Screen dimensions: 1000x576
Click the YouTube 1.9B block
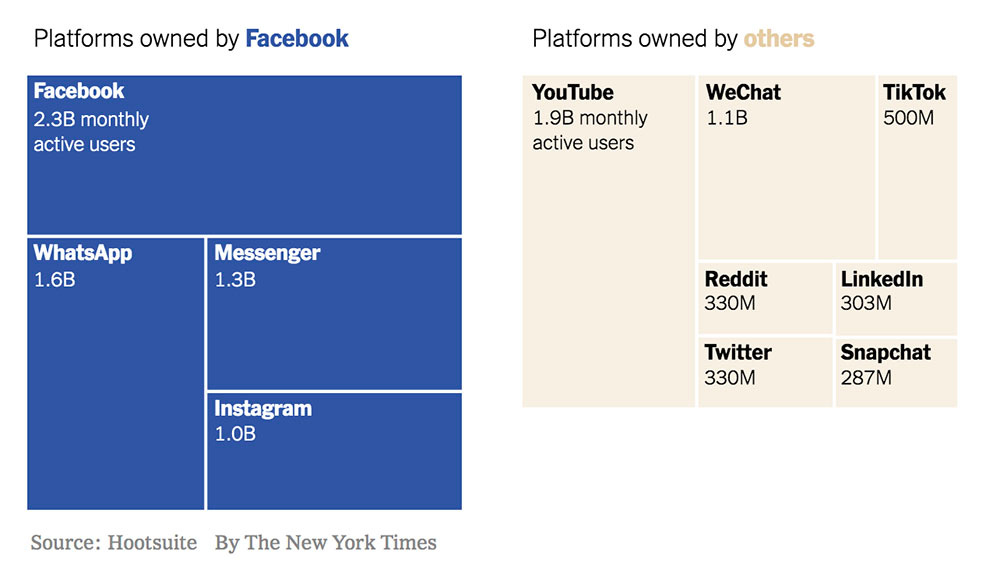click(608, 241)
